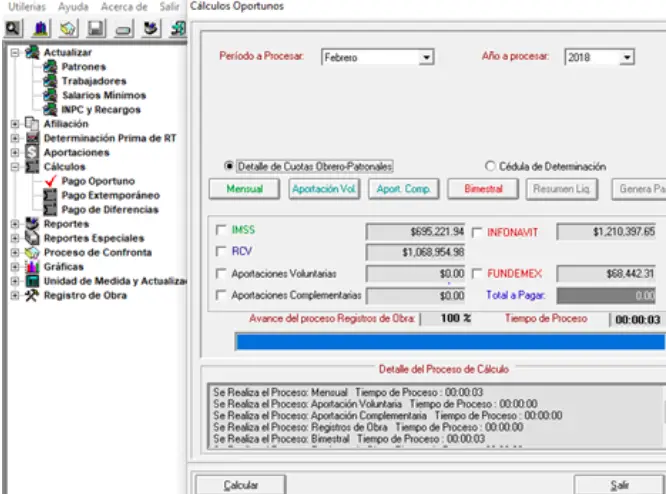Collapse the Cálculos tree node
The height and width of the screenshot is (494, 666).
(x=15, y=167)
